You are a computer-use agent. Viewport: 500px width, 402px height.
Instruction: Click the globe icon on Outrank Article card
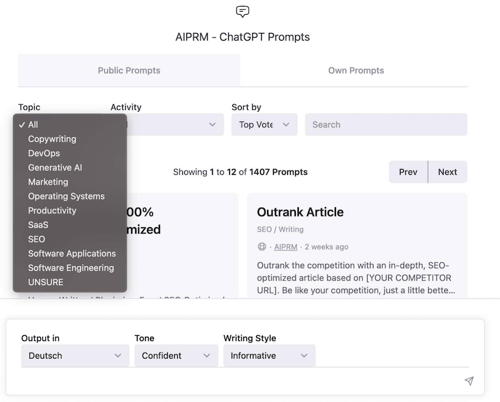point(262,247)
